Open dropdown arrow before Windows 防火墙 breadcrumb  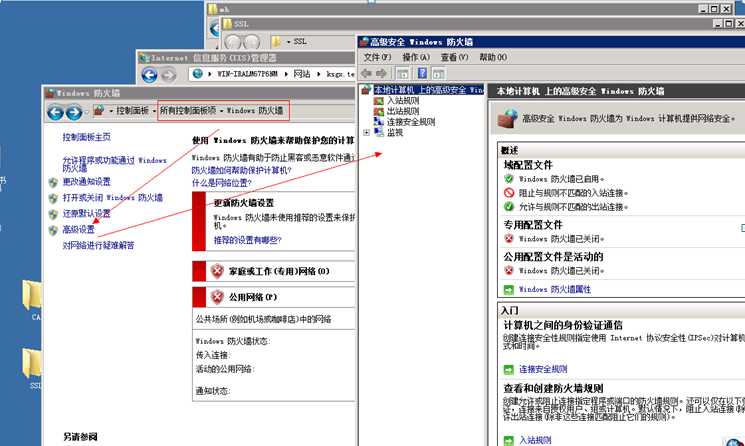[221, 111]
